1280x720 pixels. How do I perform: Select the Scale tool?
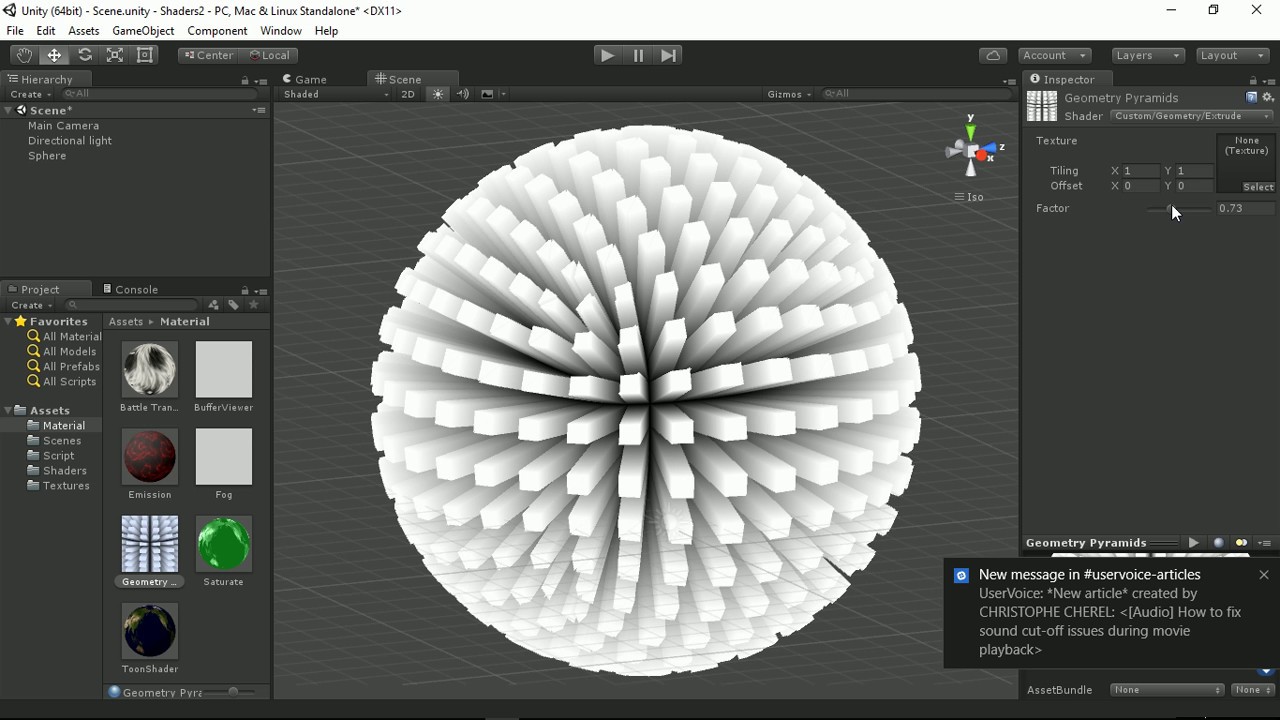(114, 55)
